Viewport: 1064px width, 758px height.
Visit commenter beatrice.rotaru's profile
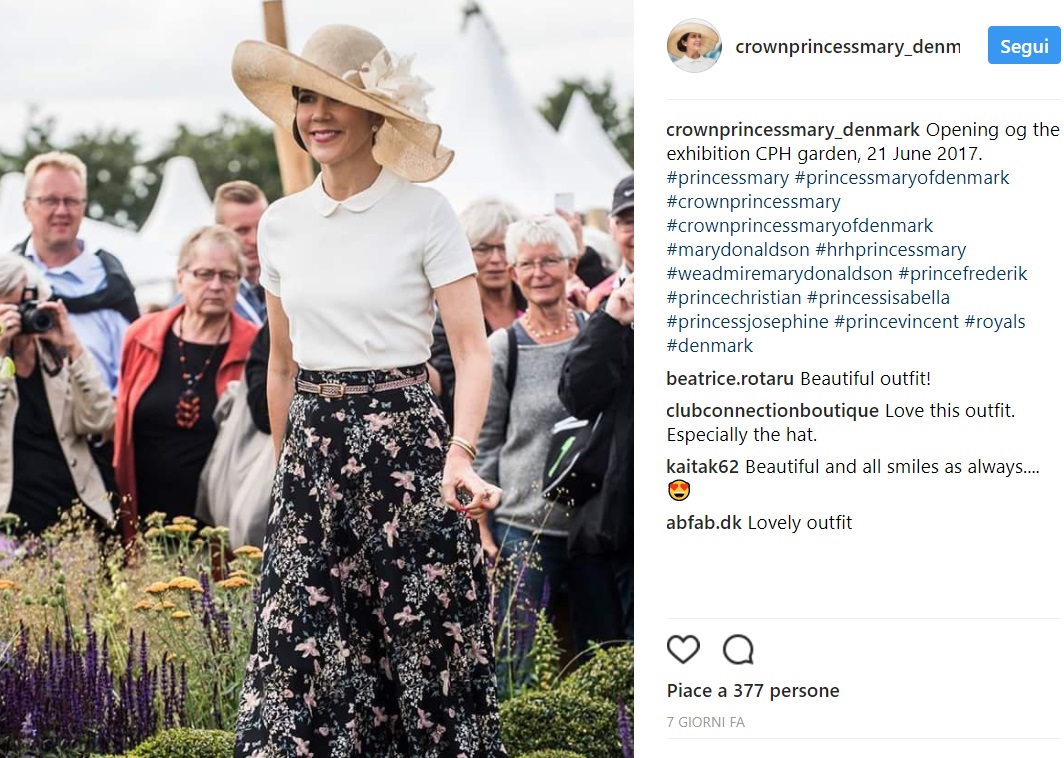coord(729,379)
